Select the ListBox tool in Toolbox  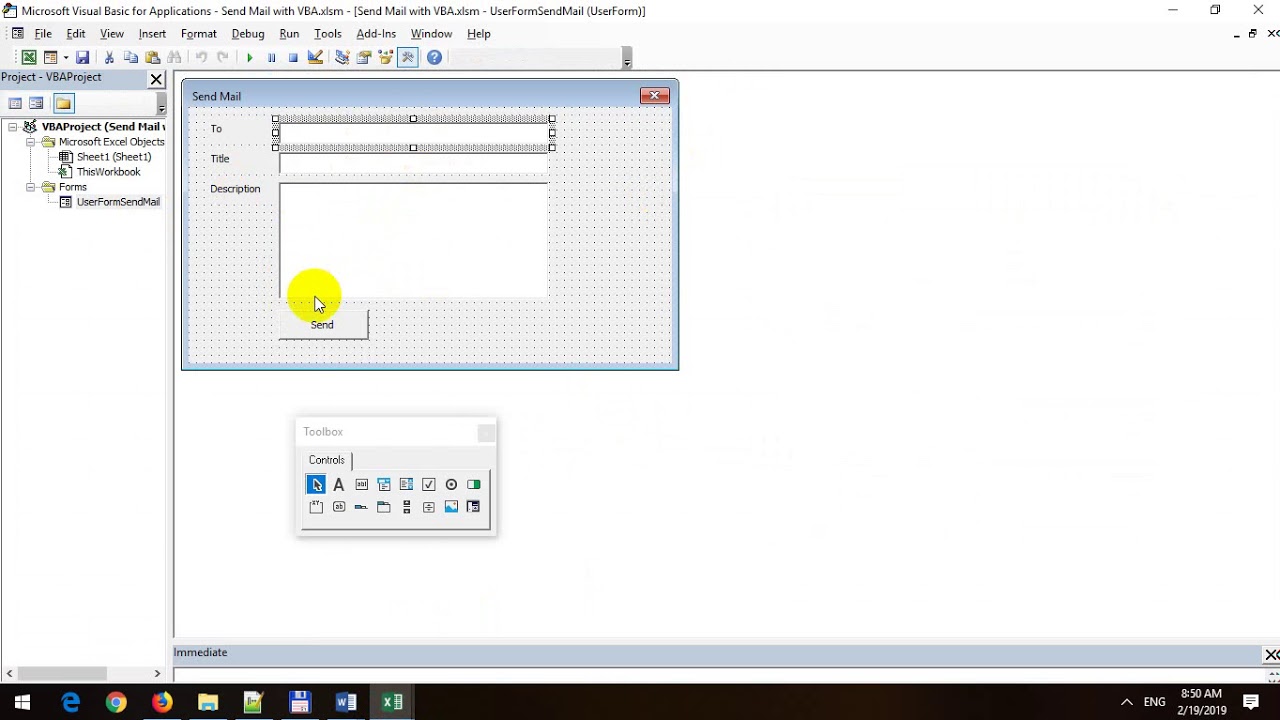coord(406,485)
